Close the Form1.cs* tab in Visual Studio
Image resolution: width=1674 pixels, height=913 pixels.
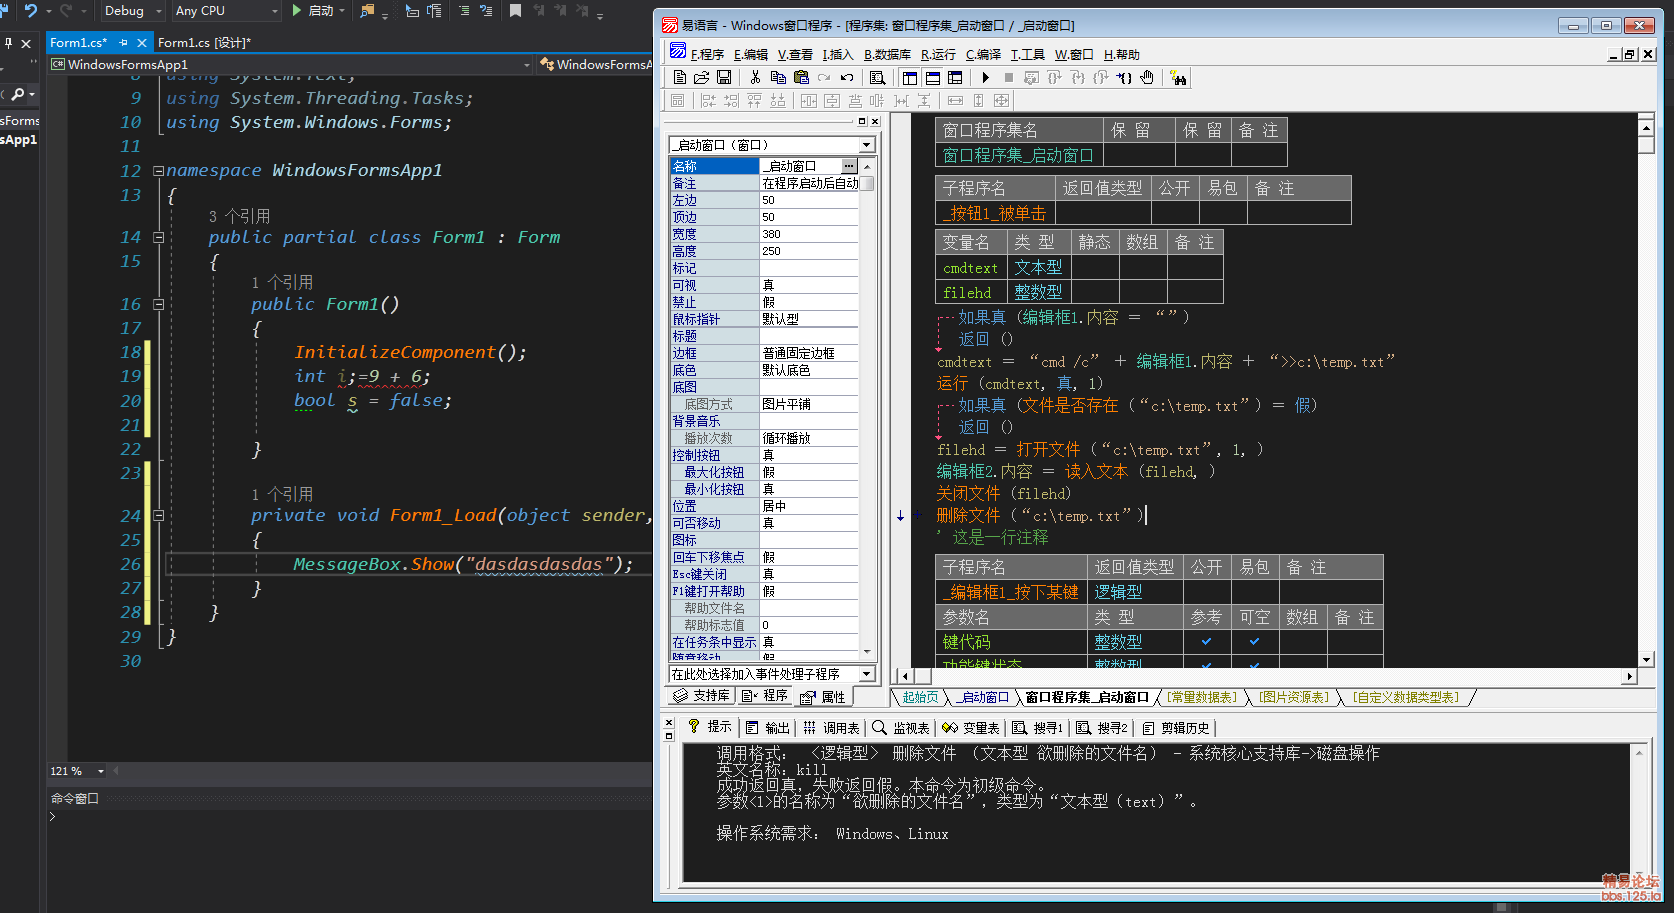click(142, 42)
